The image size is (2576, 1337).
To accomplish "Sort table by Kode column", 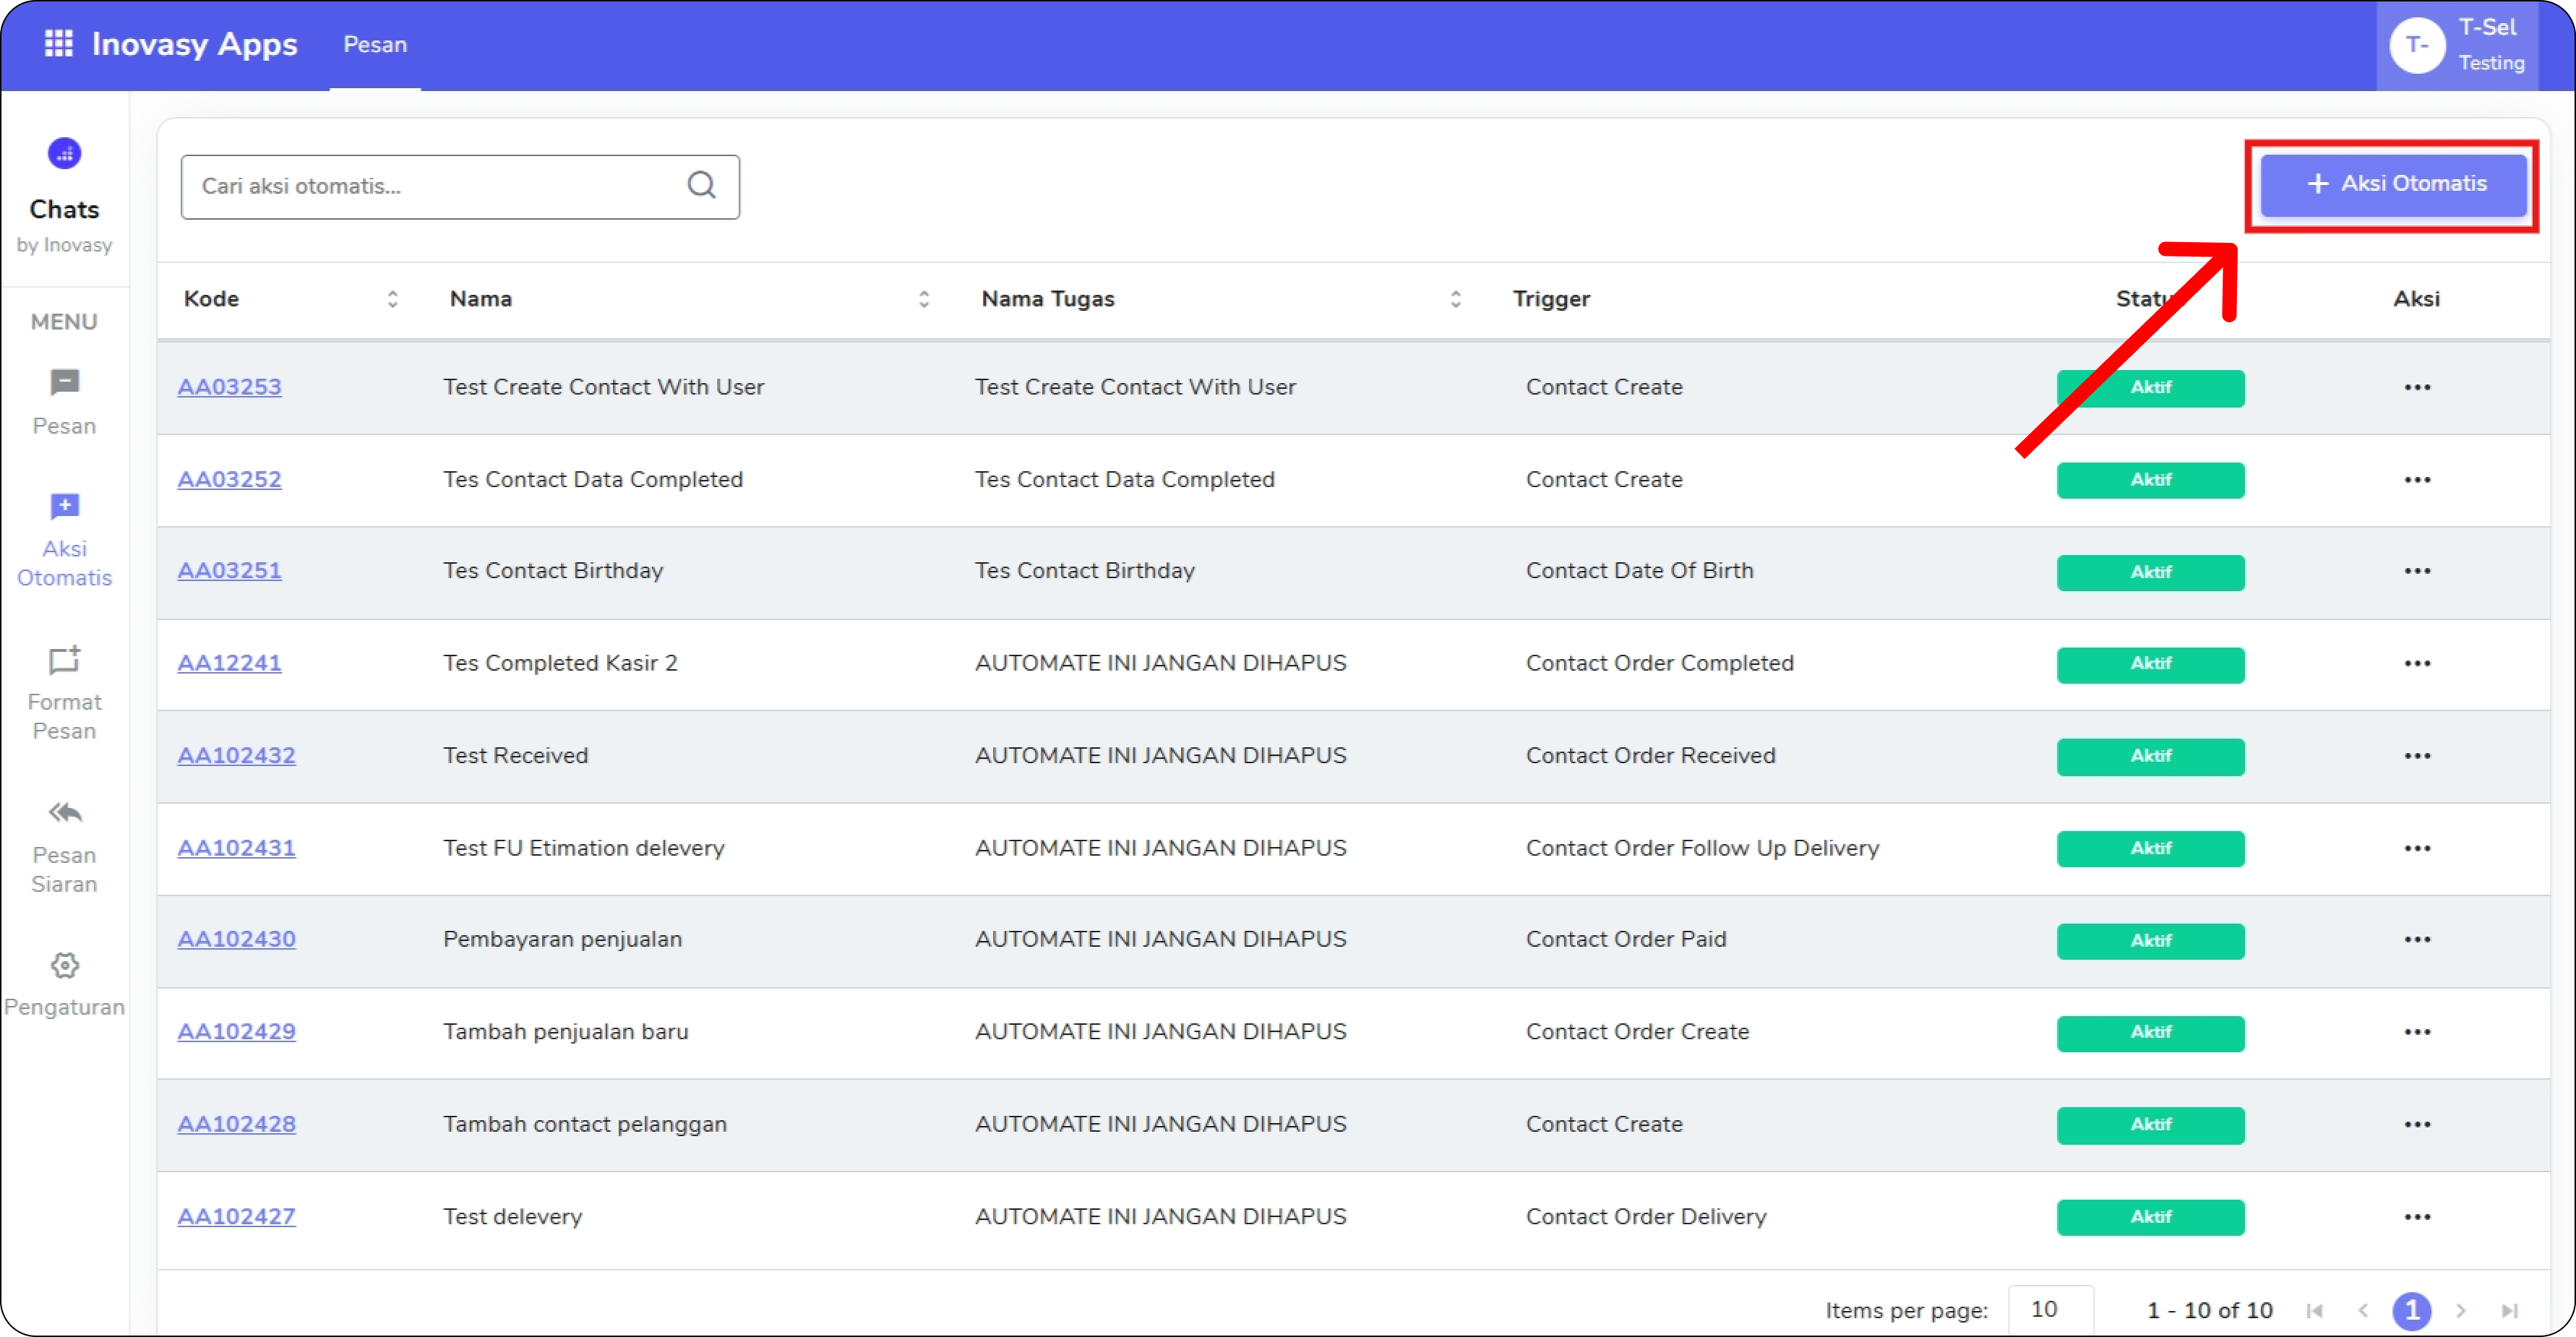I will pyautogui.click(x=392, y=299).
